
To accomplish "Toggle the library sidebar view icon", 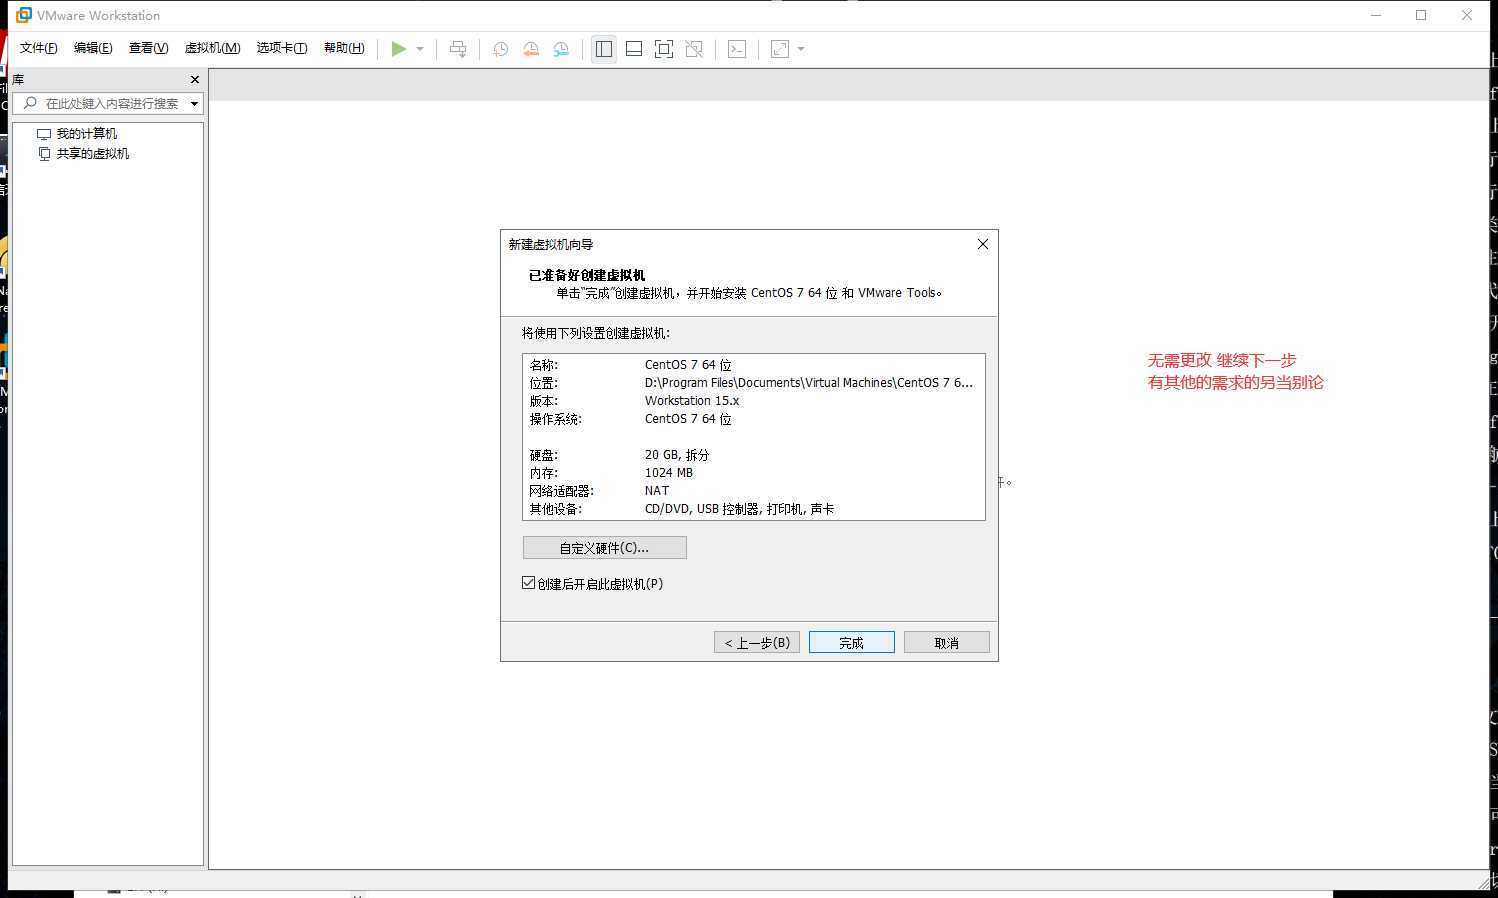I will (x=604, y=49).
